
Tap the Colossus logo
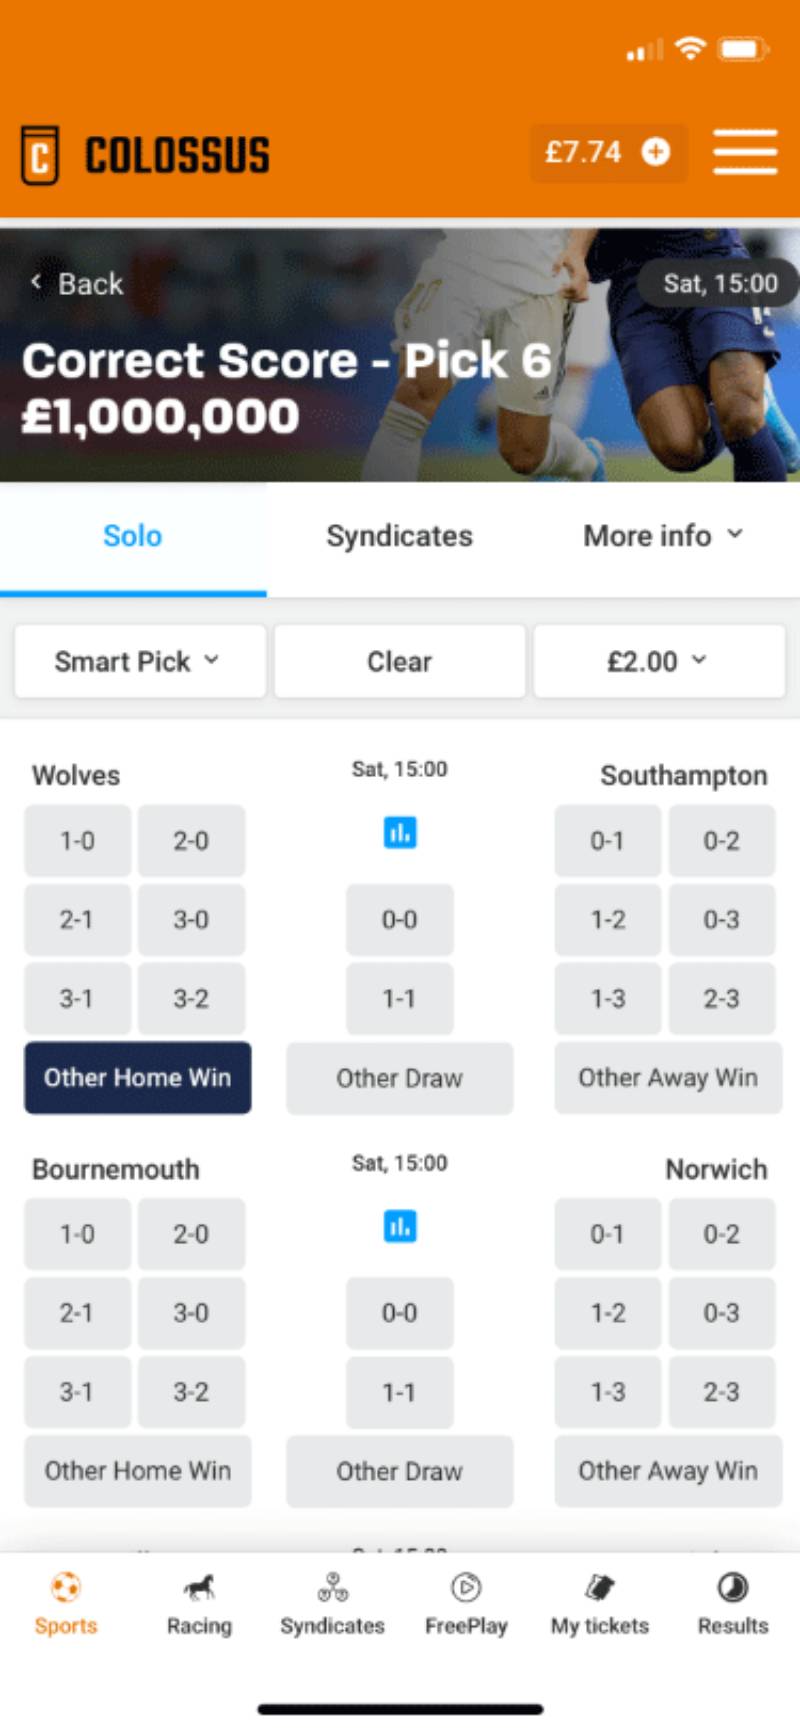(x=146, y=155)
